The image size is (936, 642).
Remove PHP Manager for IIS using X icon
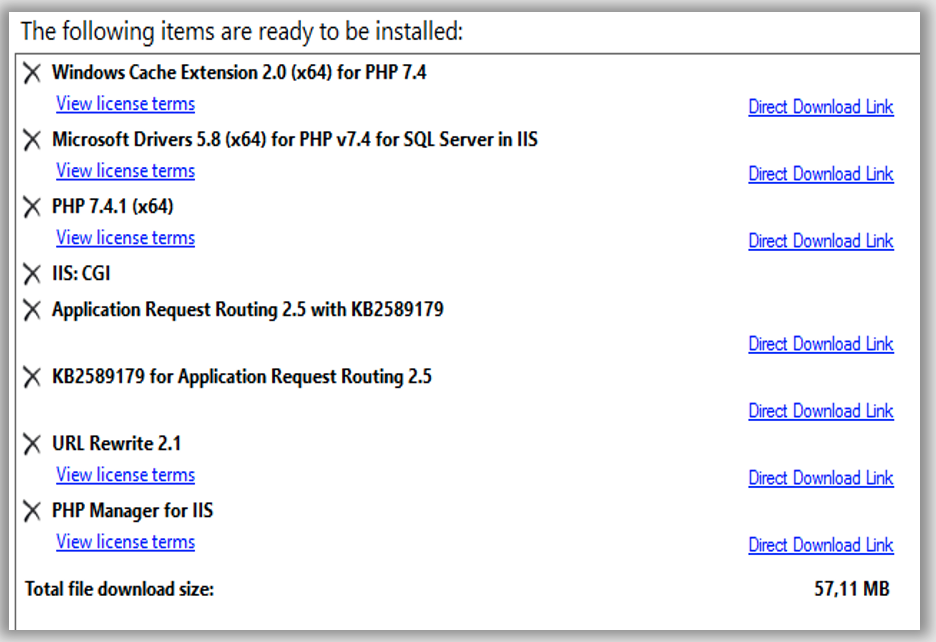(x=32, y=511)
